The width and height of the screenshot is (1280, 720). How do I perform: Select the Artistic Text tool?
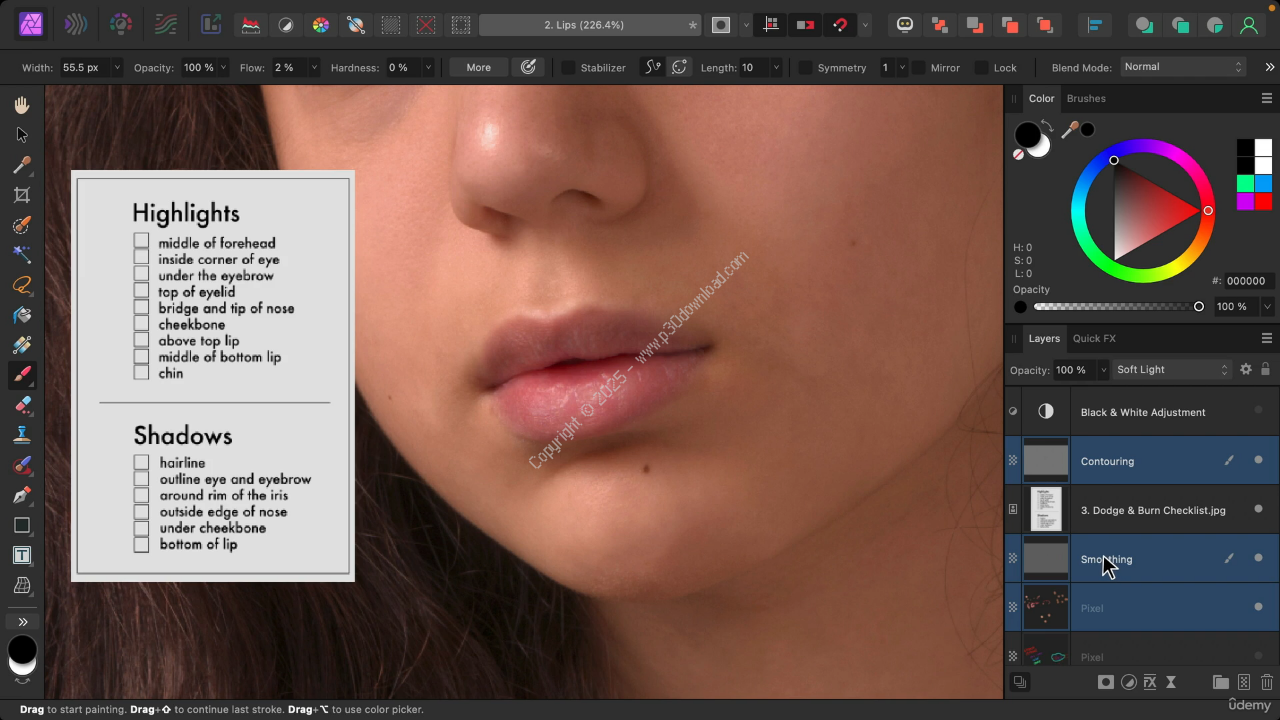click(22, 555)
